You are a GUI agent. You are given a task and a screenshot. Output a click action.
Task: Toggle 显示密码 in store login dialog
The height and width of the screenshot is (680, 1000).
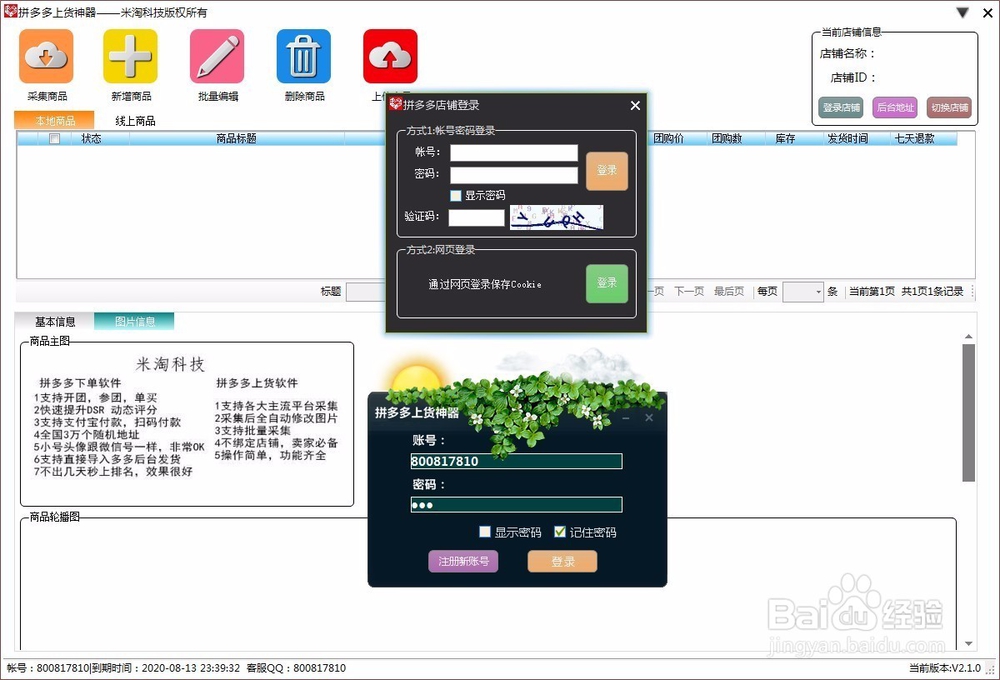tap(455, 195)
